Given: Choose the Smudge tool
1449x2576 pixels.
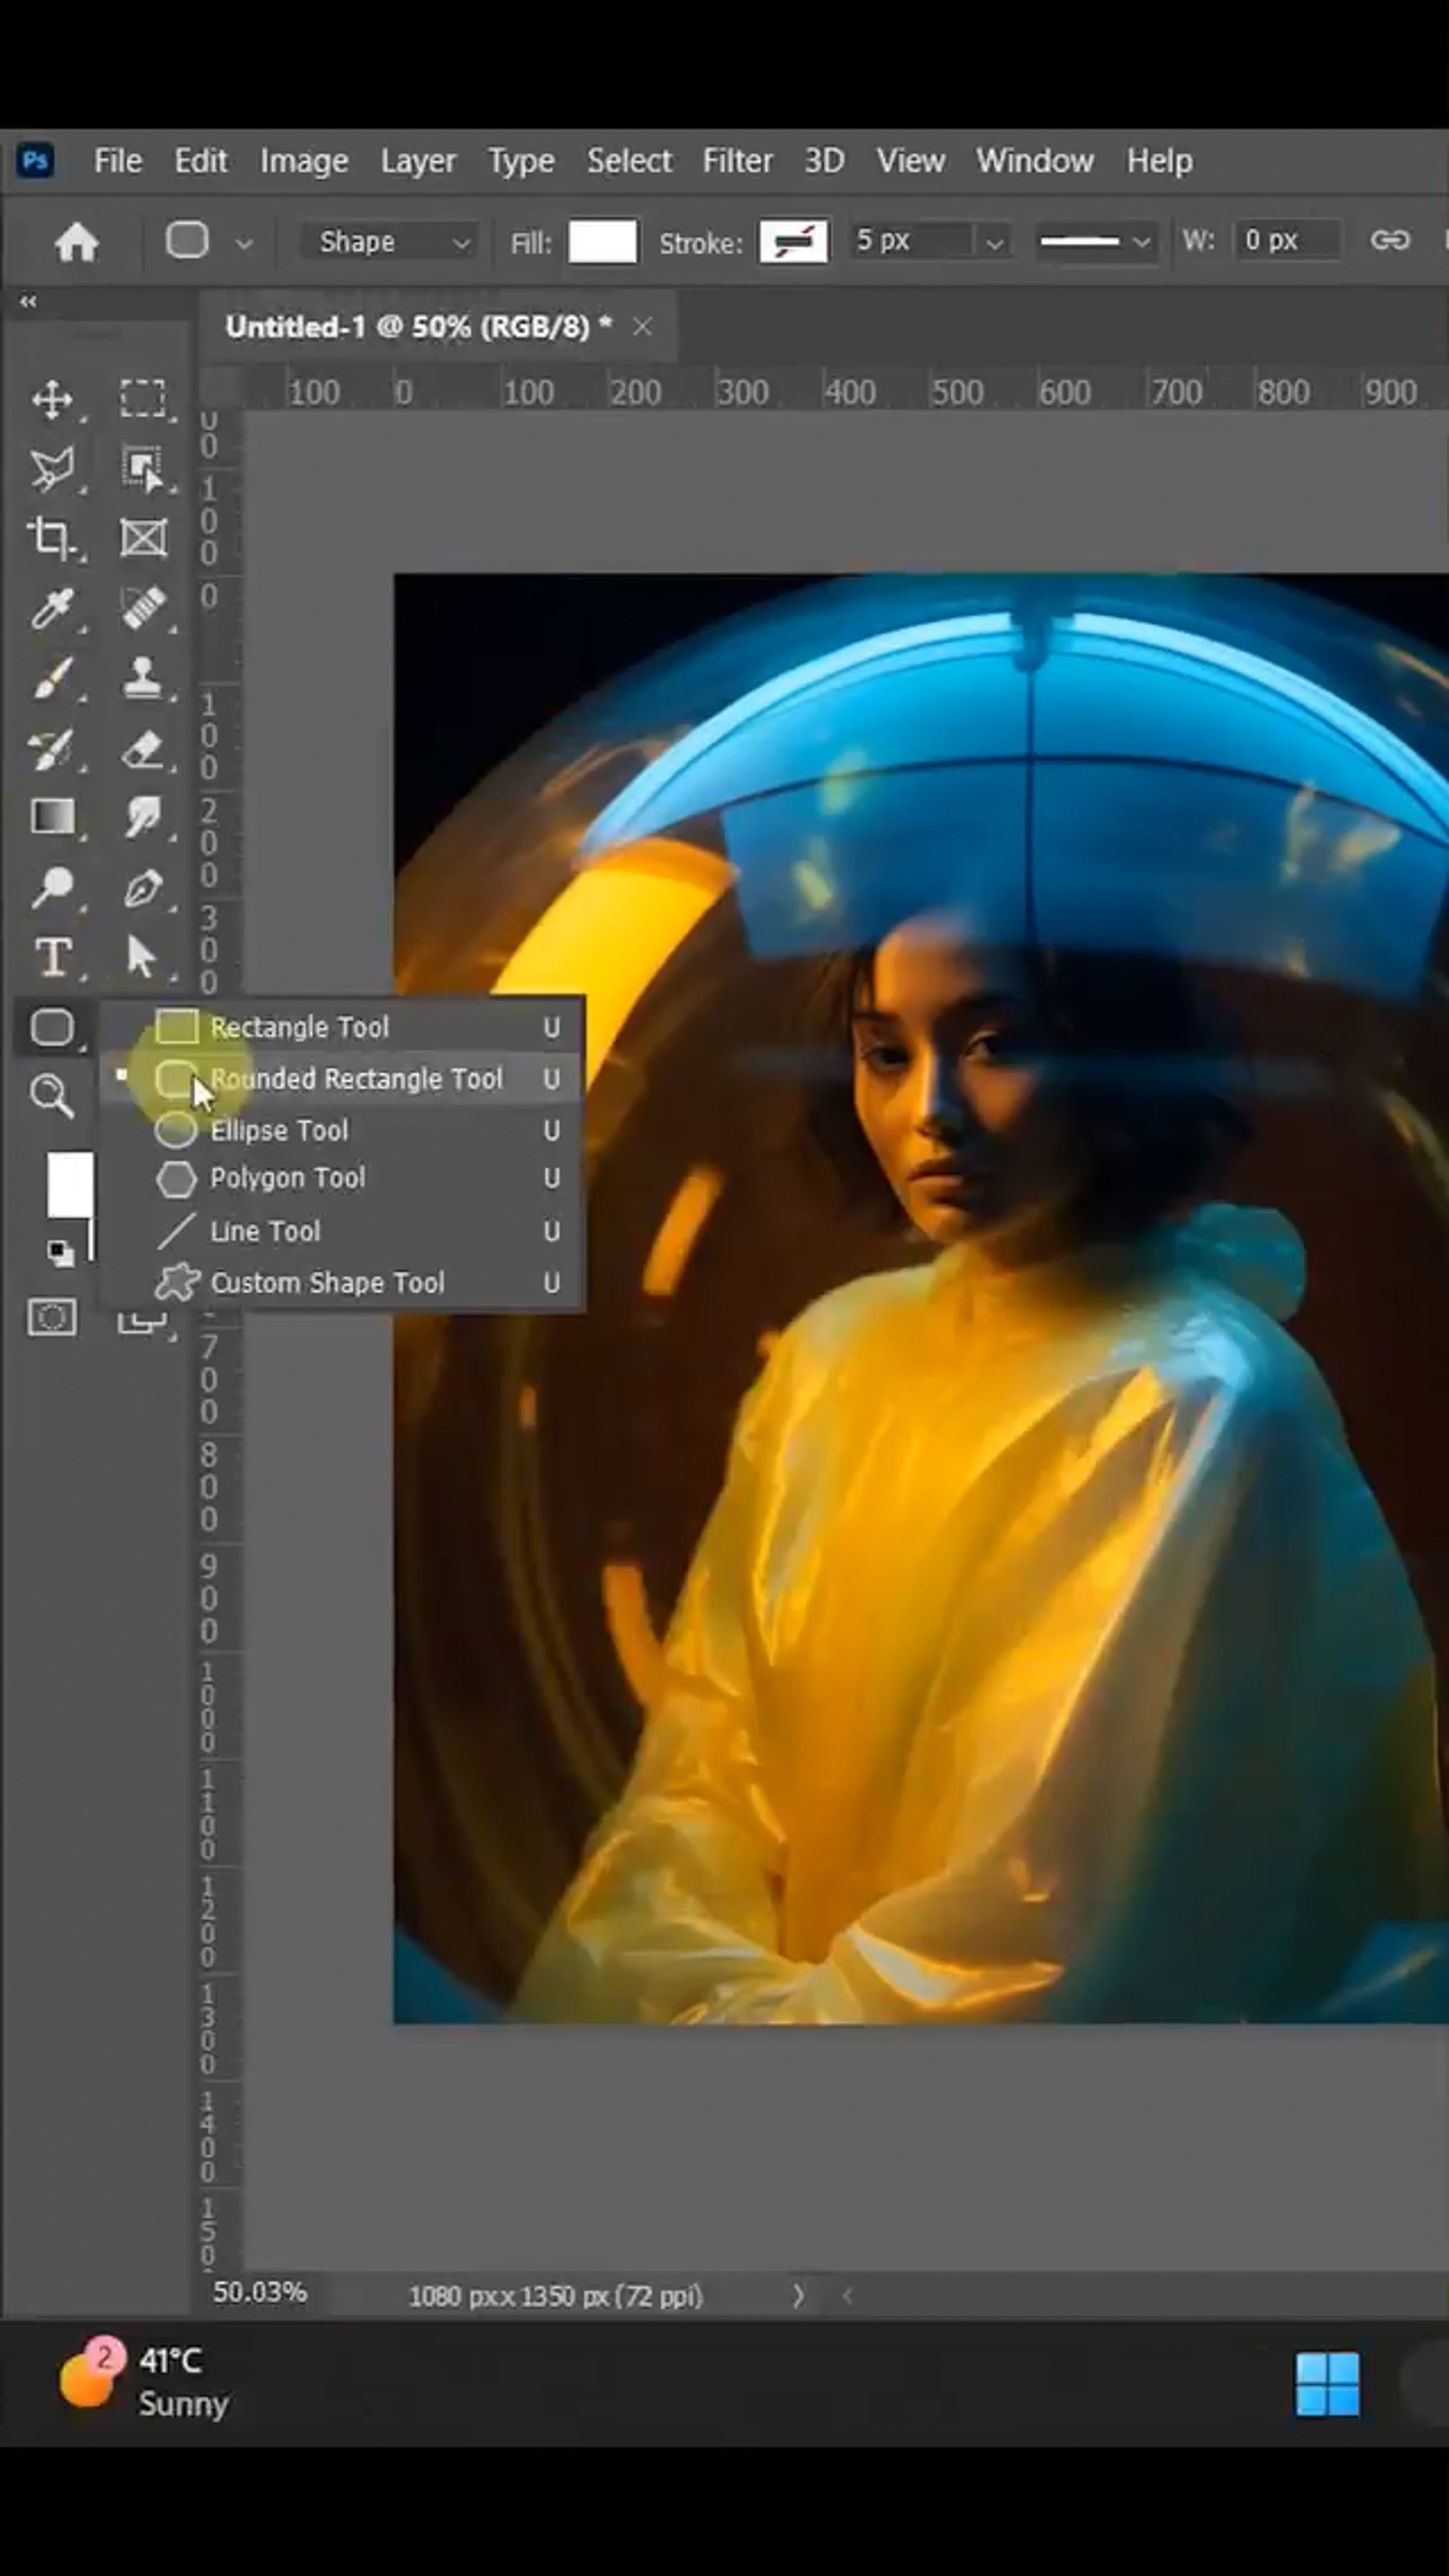Looking at the screenshot, I should tap(143, 817).
